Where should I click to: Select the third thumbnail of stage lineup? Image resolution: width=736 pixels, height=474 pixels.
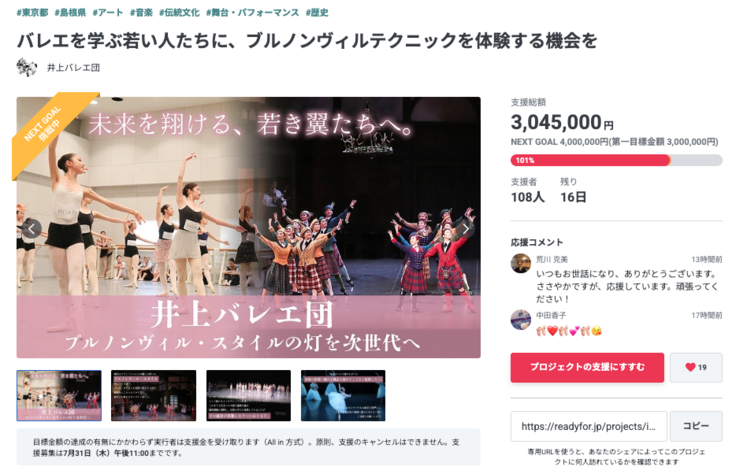[x=248, y=396]
